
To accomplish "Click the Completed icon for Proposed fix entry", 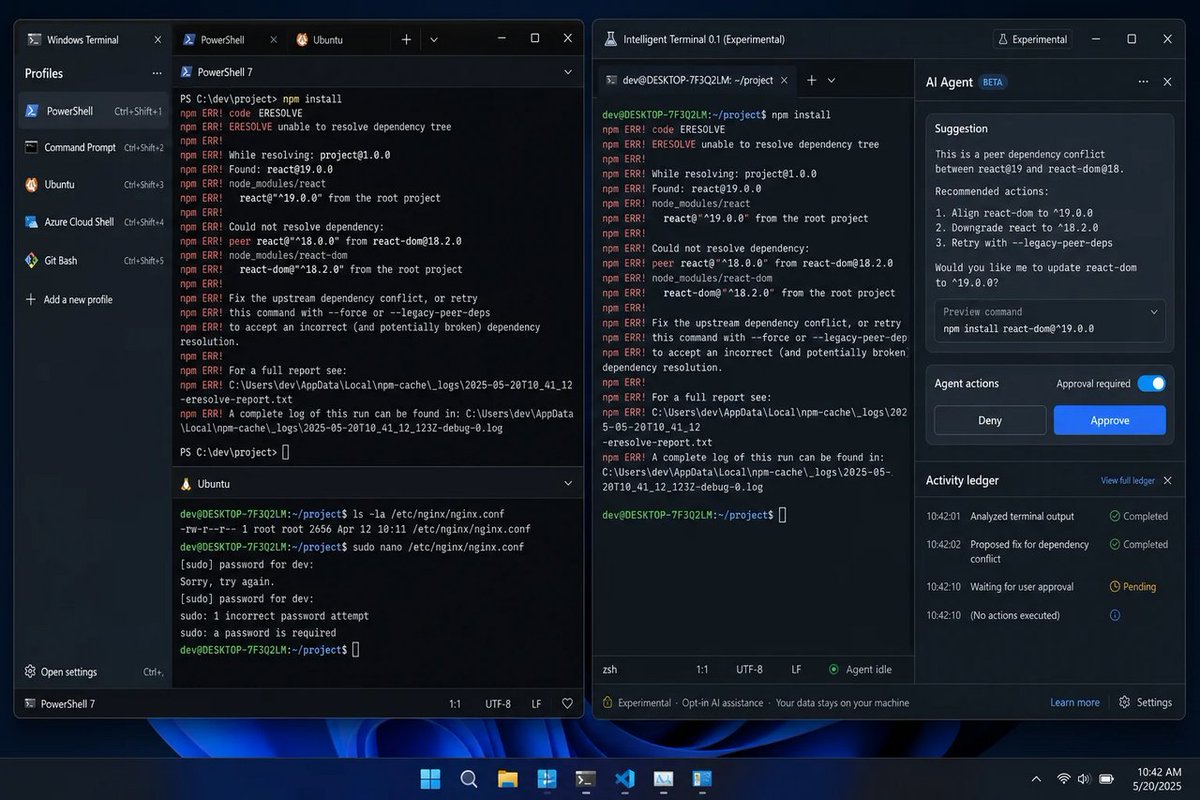I will click(1115, 544).
